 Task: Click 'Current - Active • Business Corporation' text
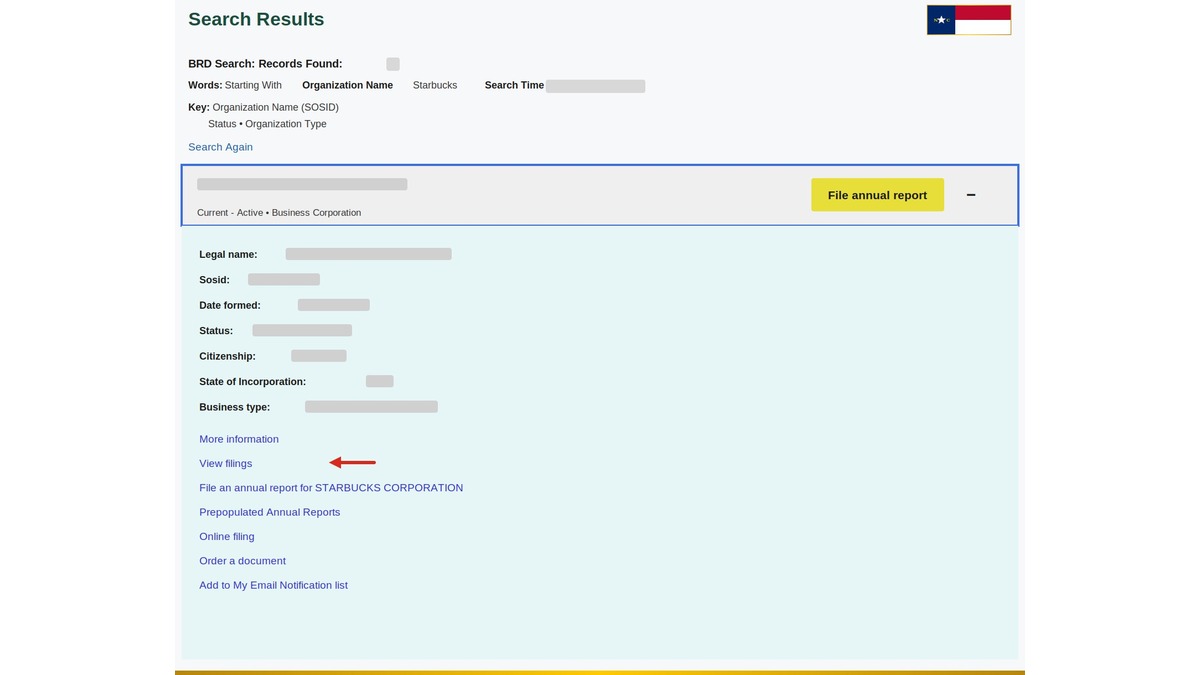point(279,213)
